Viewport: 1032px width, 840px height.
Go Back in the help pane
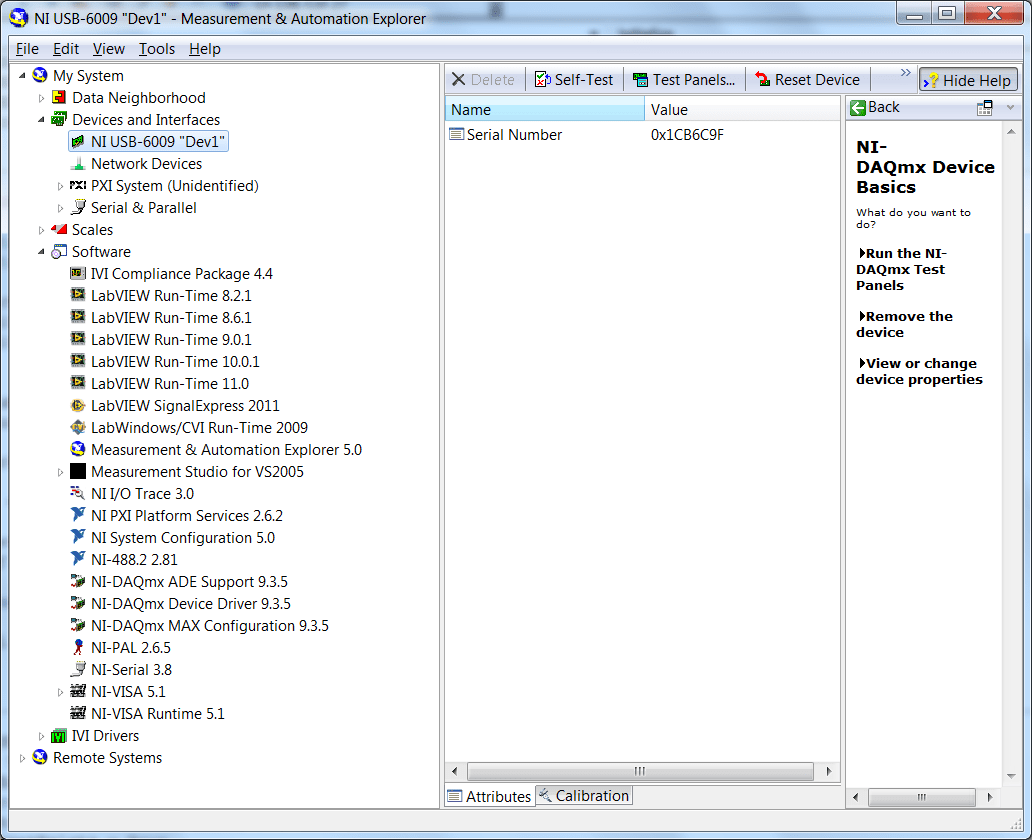coord(875,107)
